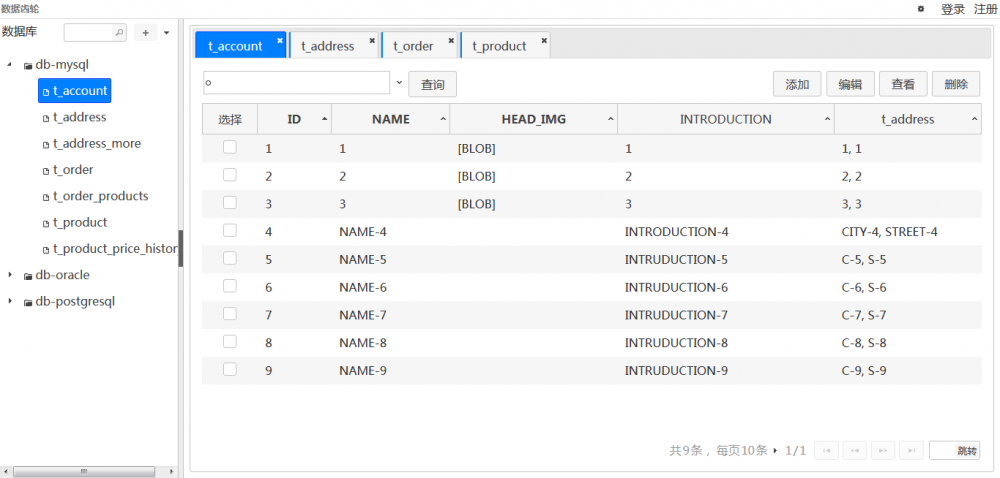Go to the last page with pagination icon
1000x478 pixels.
[910, 451]
